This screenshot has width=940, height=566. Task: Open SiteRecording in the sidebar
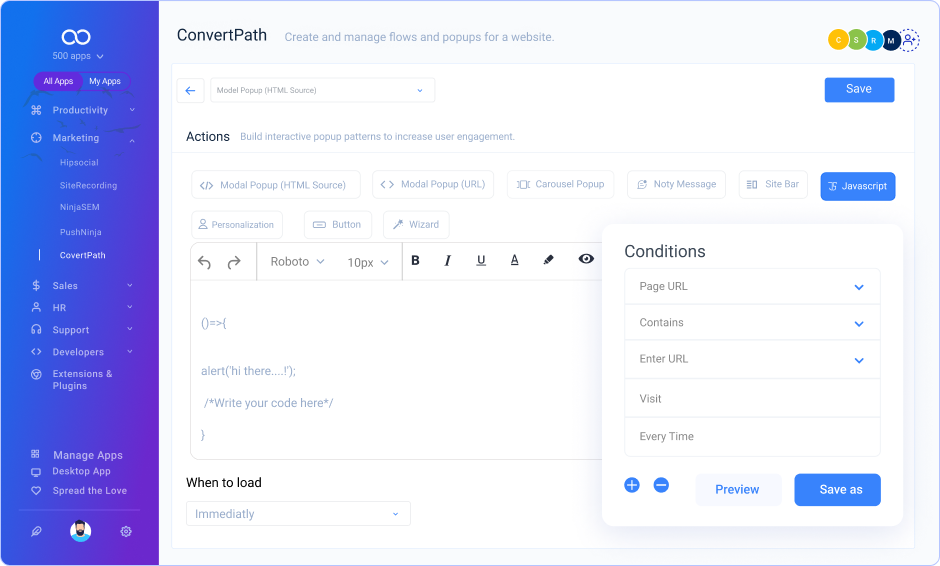(x=88, y=186)
